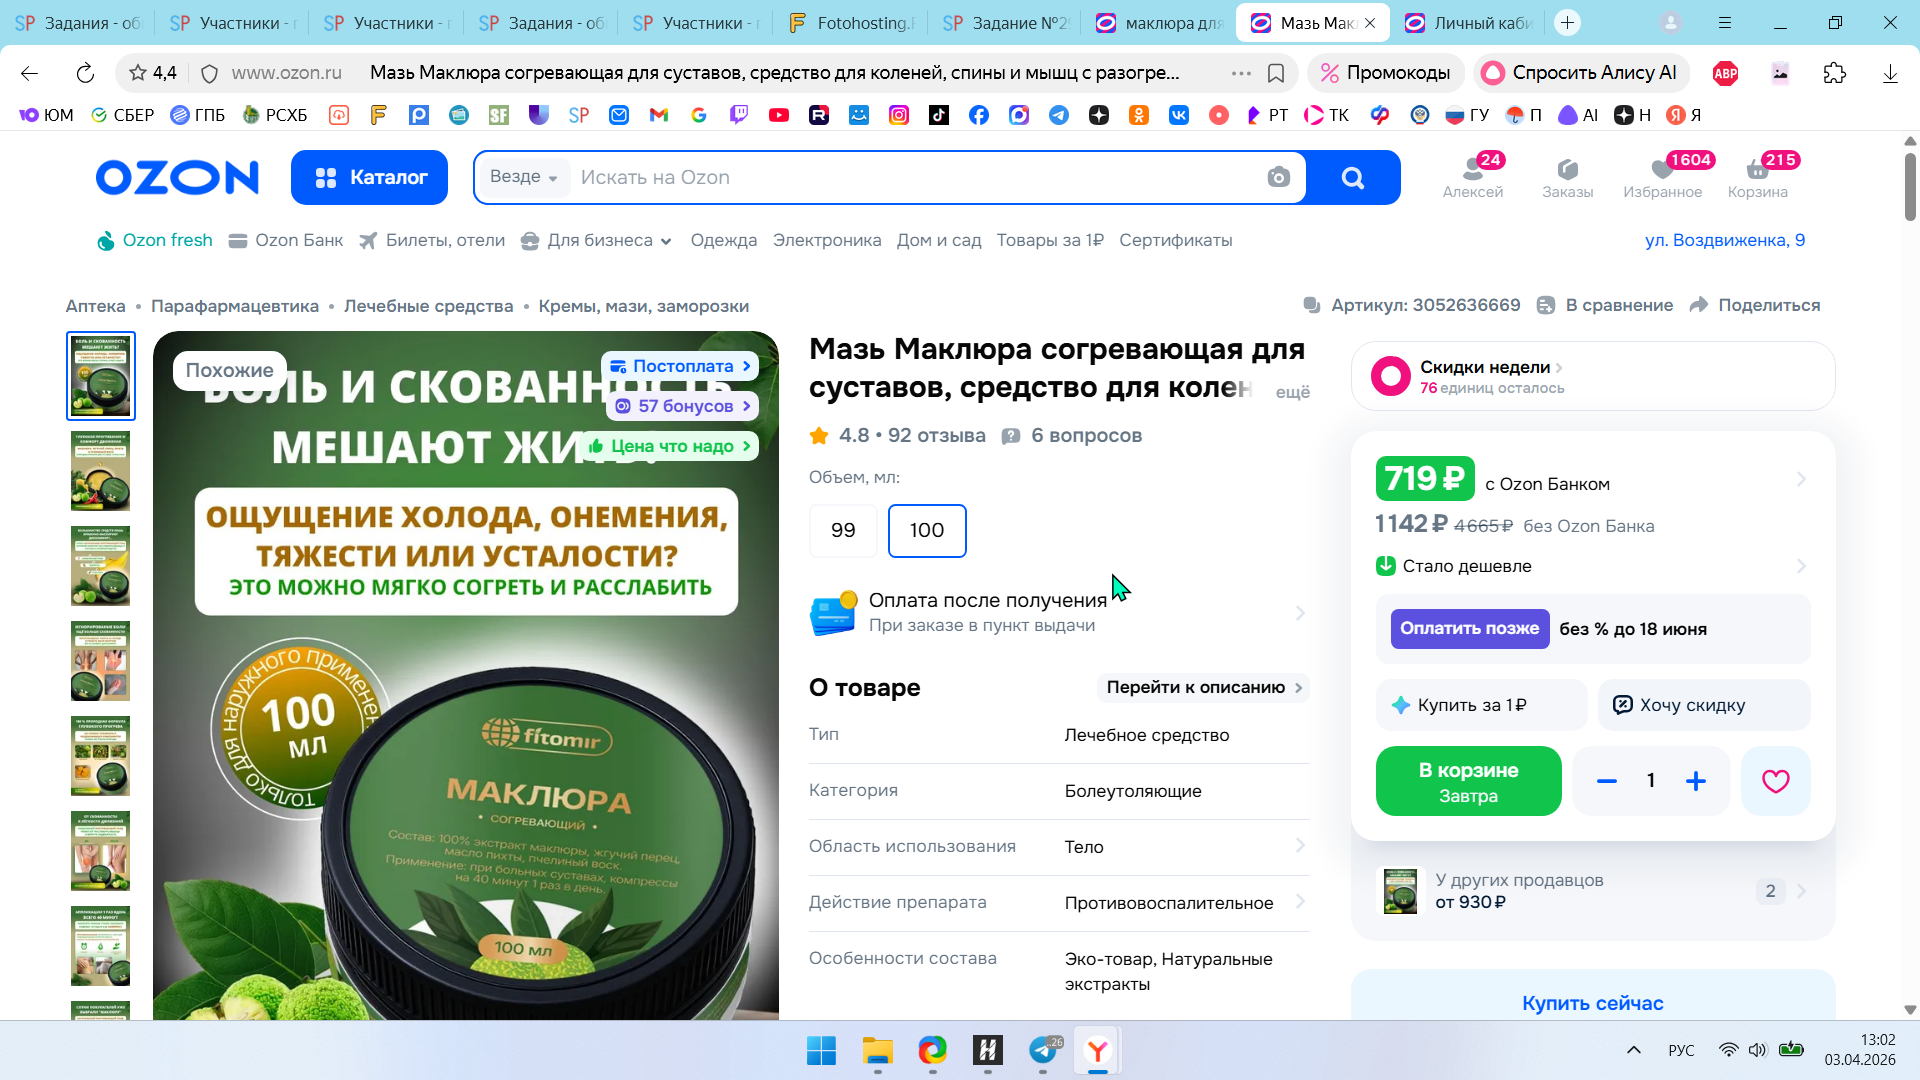Click the page vertical scrollbar thumb
1920x1080 pixels.
click(1910, 186)
